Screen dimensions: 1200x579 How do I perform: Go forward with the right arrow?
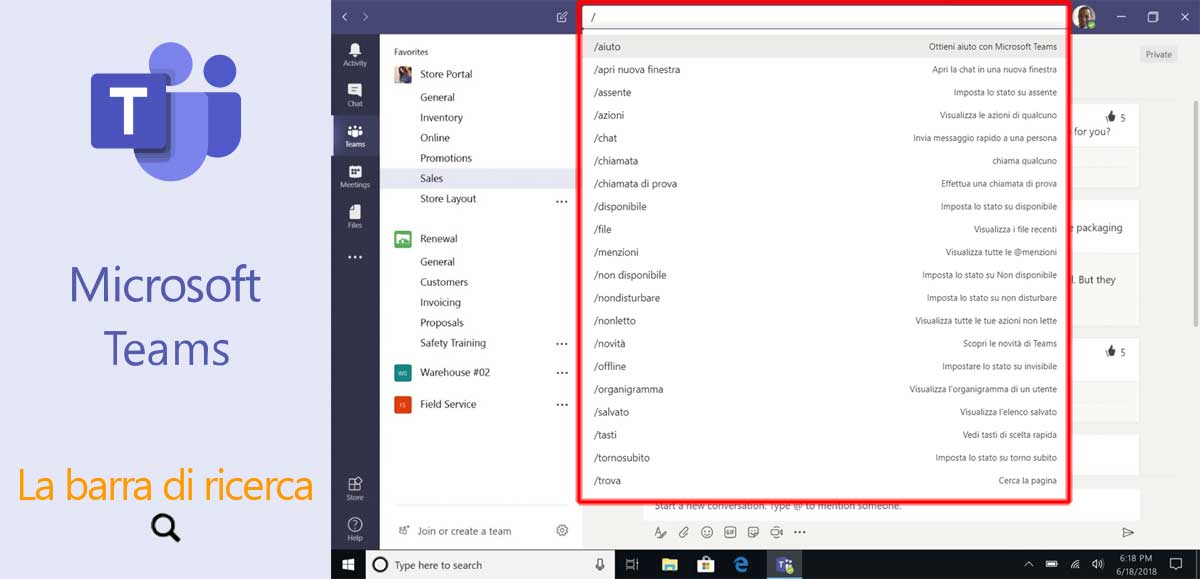pos(366,17)
